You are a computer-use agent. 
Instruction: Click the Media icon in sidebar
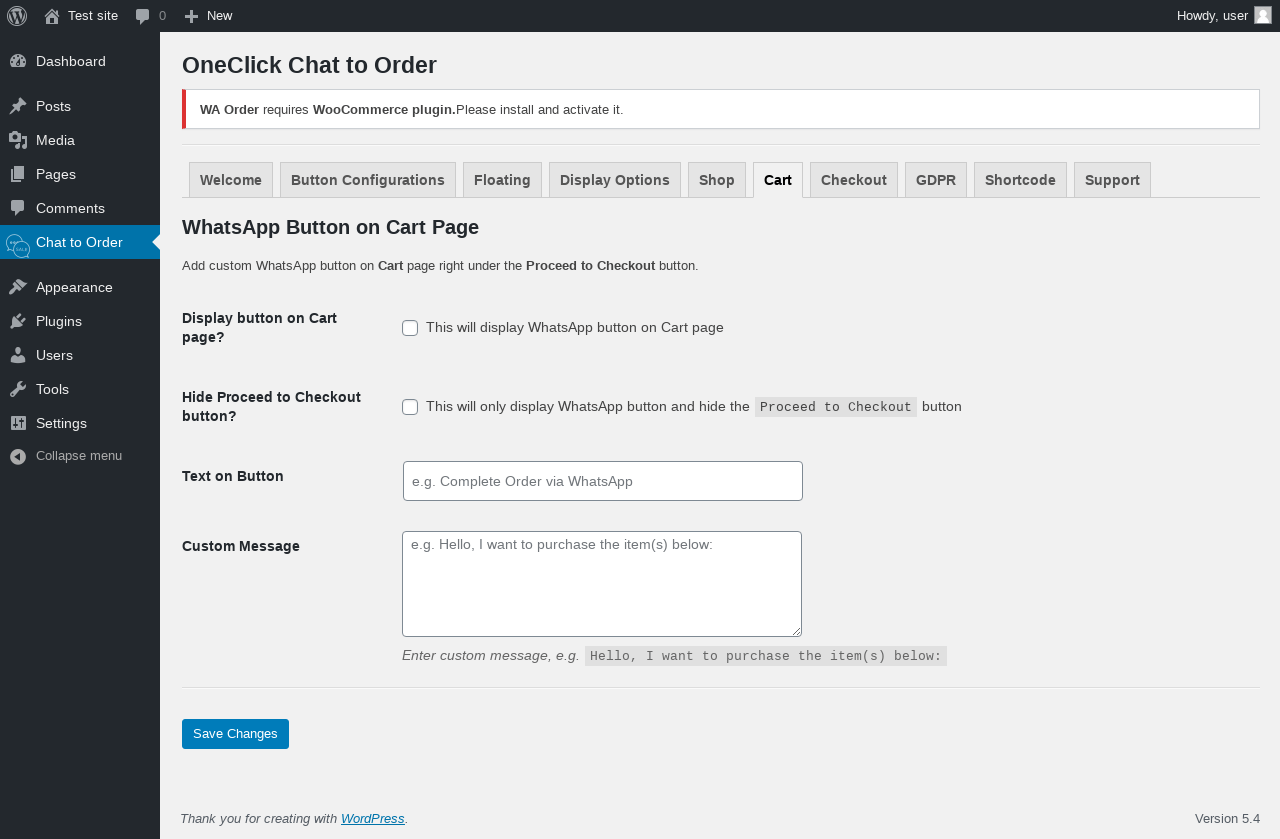click(x=18, y=140)
